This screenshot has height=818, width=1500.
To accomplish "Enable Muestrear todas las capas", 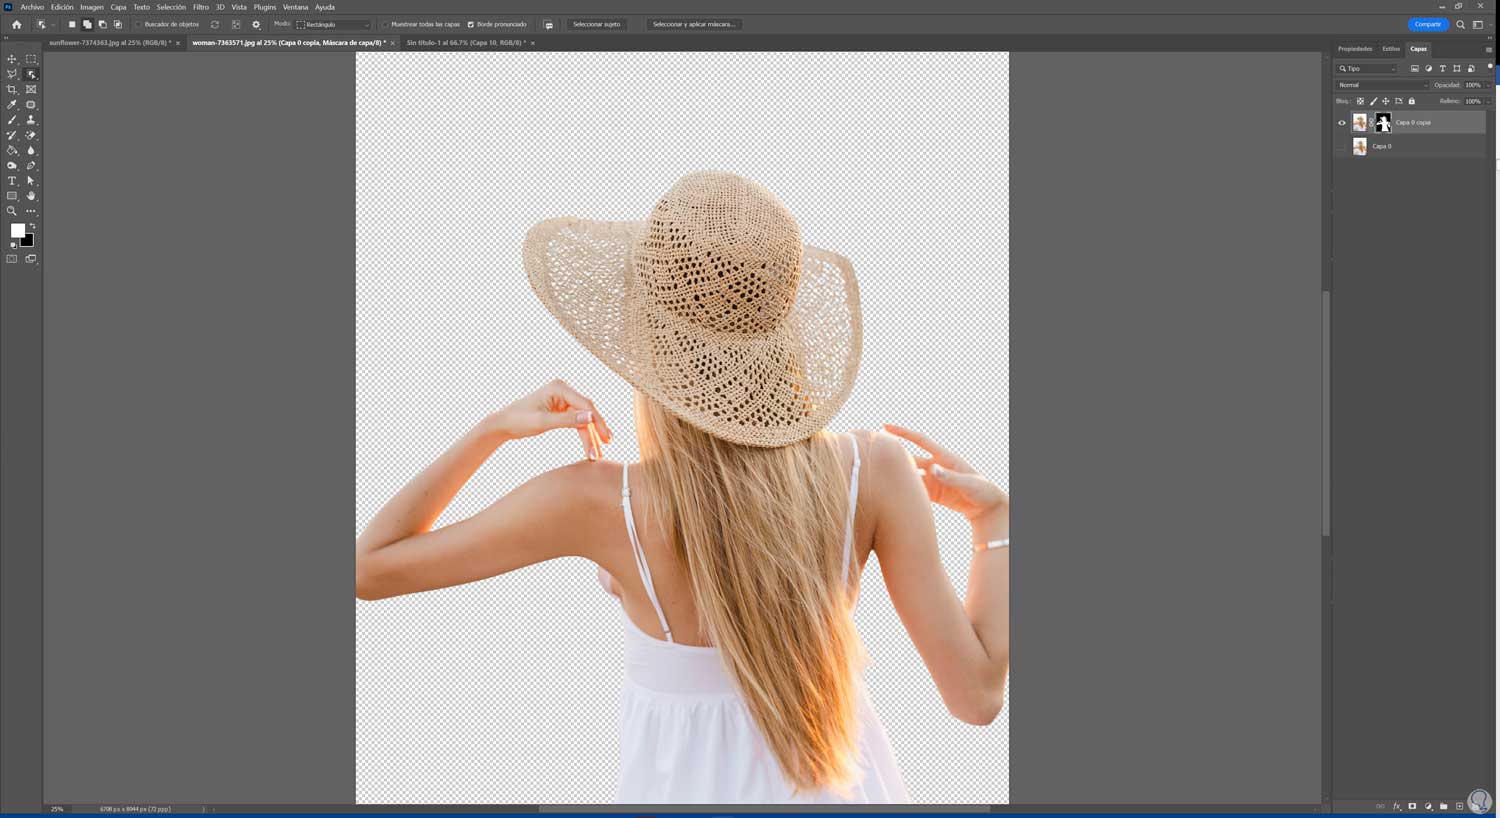I will click(x=385, y=25).
